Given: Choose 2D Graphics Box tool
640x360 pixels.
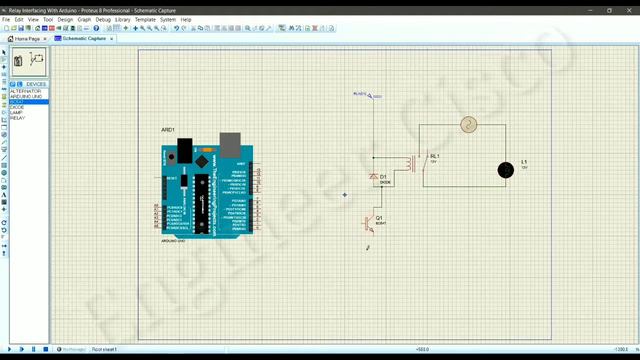Looking at the screenshot, I should click(4, 165).
